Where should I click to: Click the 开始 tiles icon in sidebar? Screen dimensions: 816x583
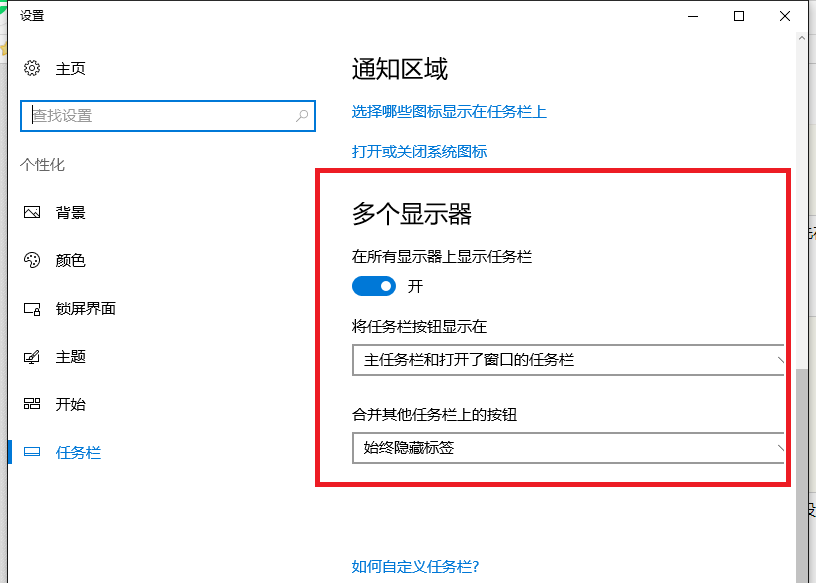pos(32,405)
